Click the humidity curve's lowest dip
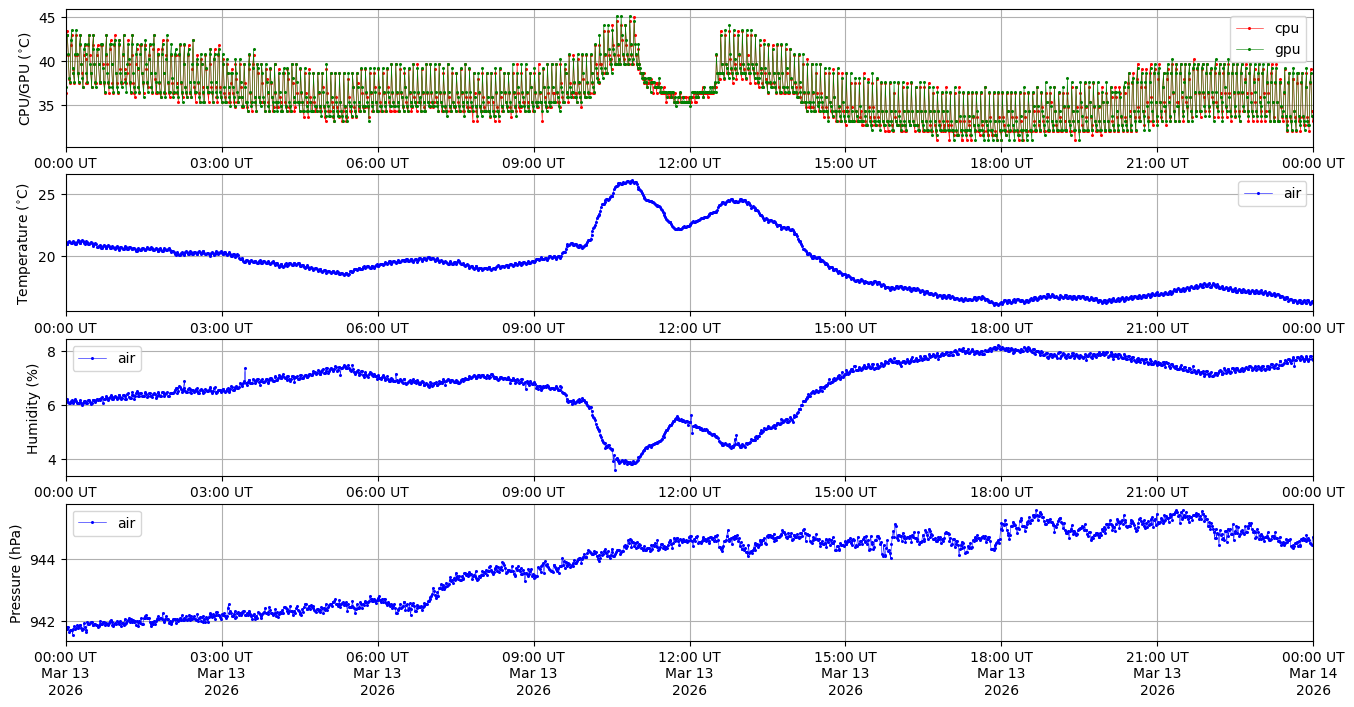1354x707 pixels. (x=616, y=469)
